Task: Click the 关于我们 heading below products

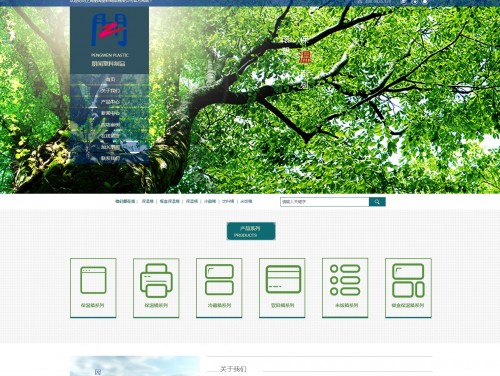Action: coord(233,369)
